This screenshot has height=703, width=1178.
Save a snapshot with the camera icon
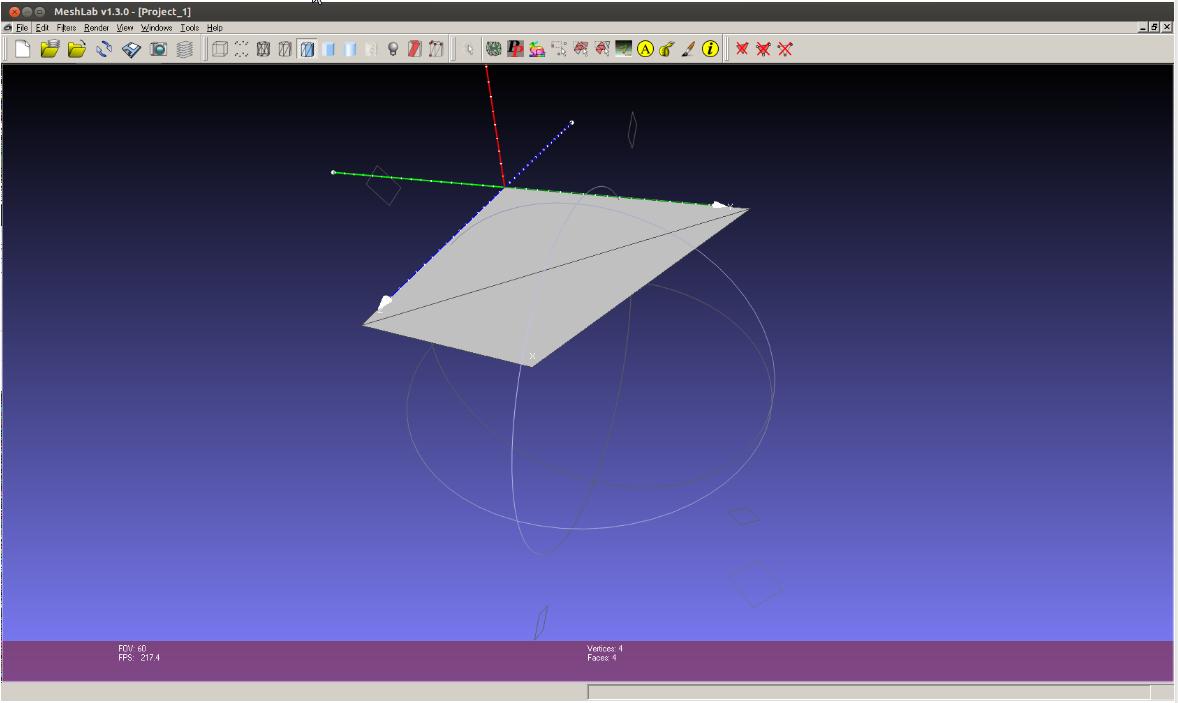158,49
